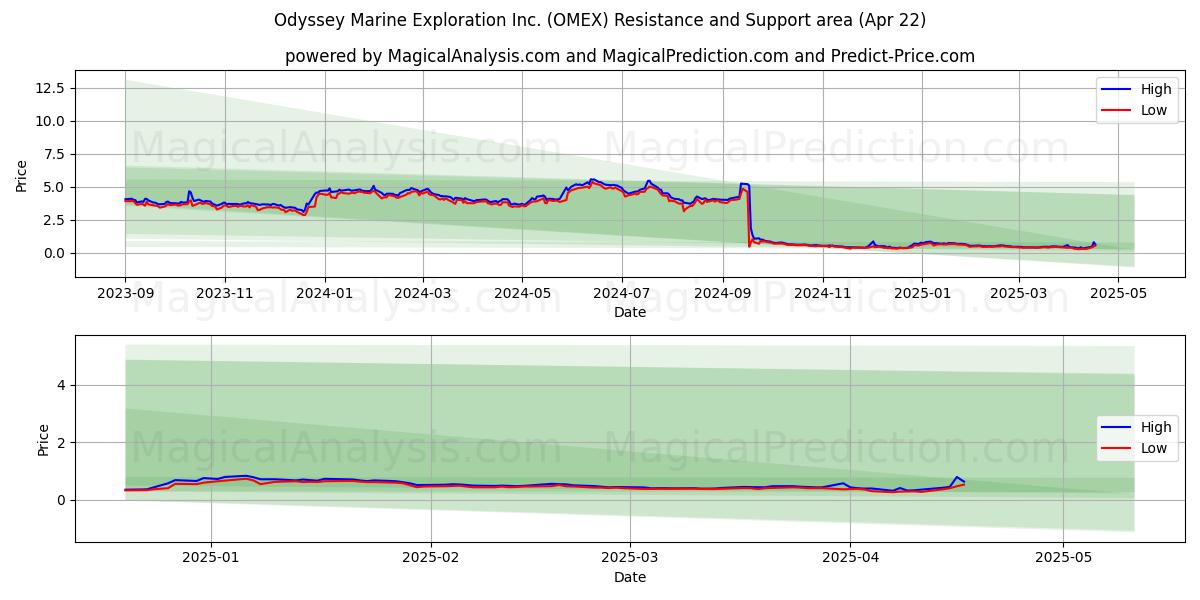1200x600 pixels.
Task: Click the upper chart '2023-11' tick label
Action: [x=224, y=294]
